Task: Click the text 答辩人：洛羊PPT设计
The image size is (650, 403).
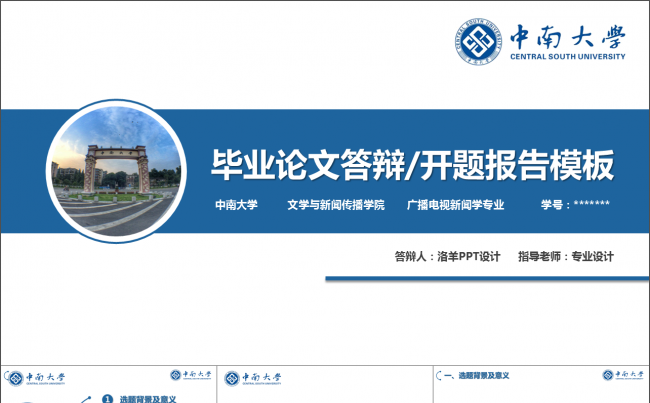Action: 447,257
